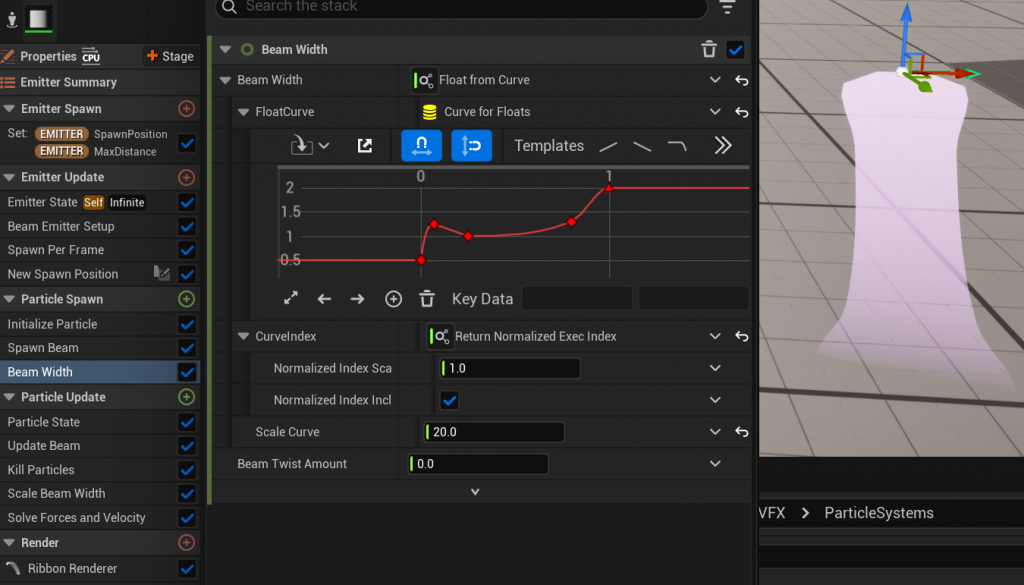Click the vertical snapping magnet icon
Viewport: 1024px width, 585px height.
point(471,146)
